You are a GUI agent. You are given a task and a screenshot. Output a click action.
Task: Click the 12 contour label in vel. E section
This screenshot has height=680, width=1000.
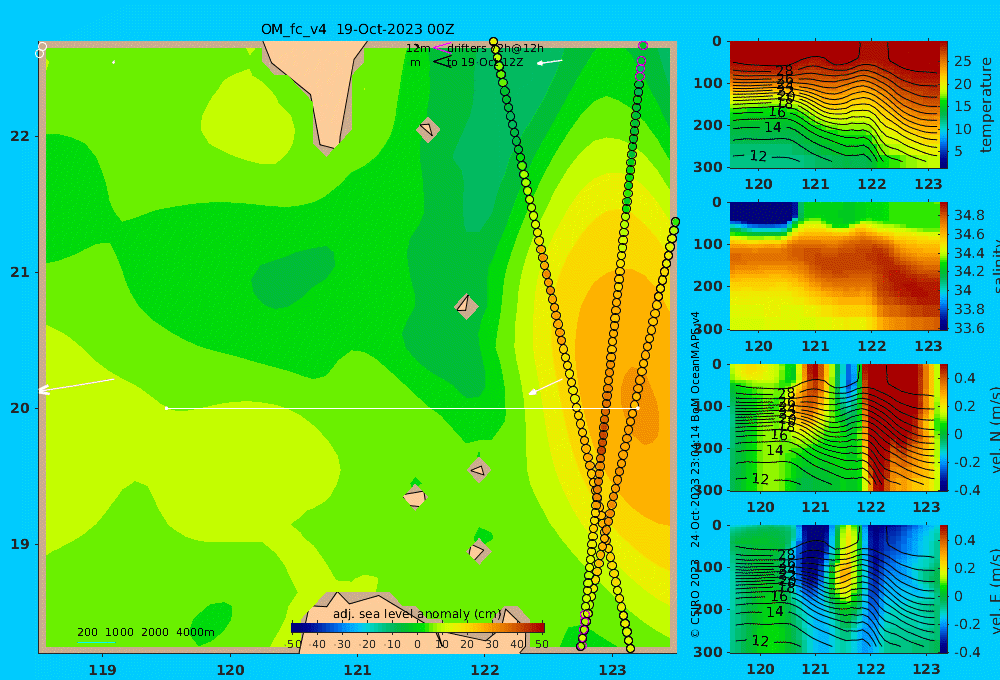click(760, 640)
